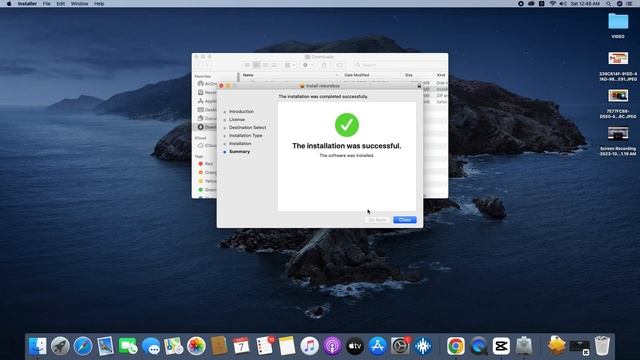640x360 pixels.
Task: Select the Green tag in Finder sidebar
Action: 207,190
